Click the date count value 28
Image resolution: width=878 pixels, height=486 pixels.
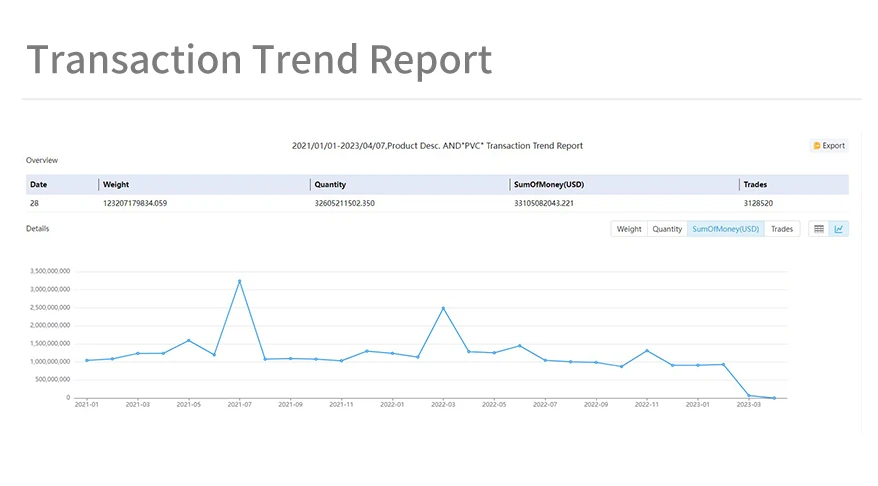34,203
